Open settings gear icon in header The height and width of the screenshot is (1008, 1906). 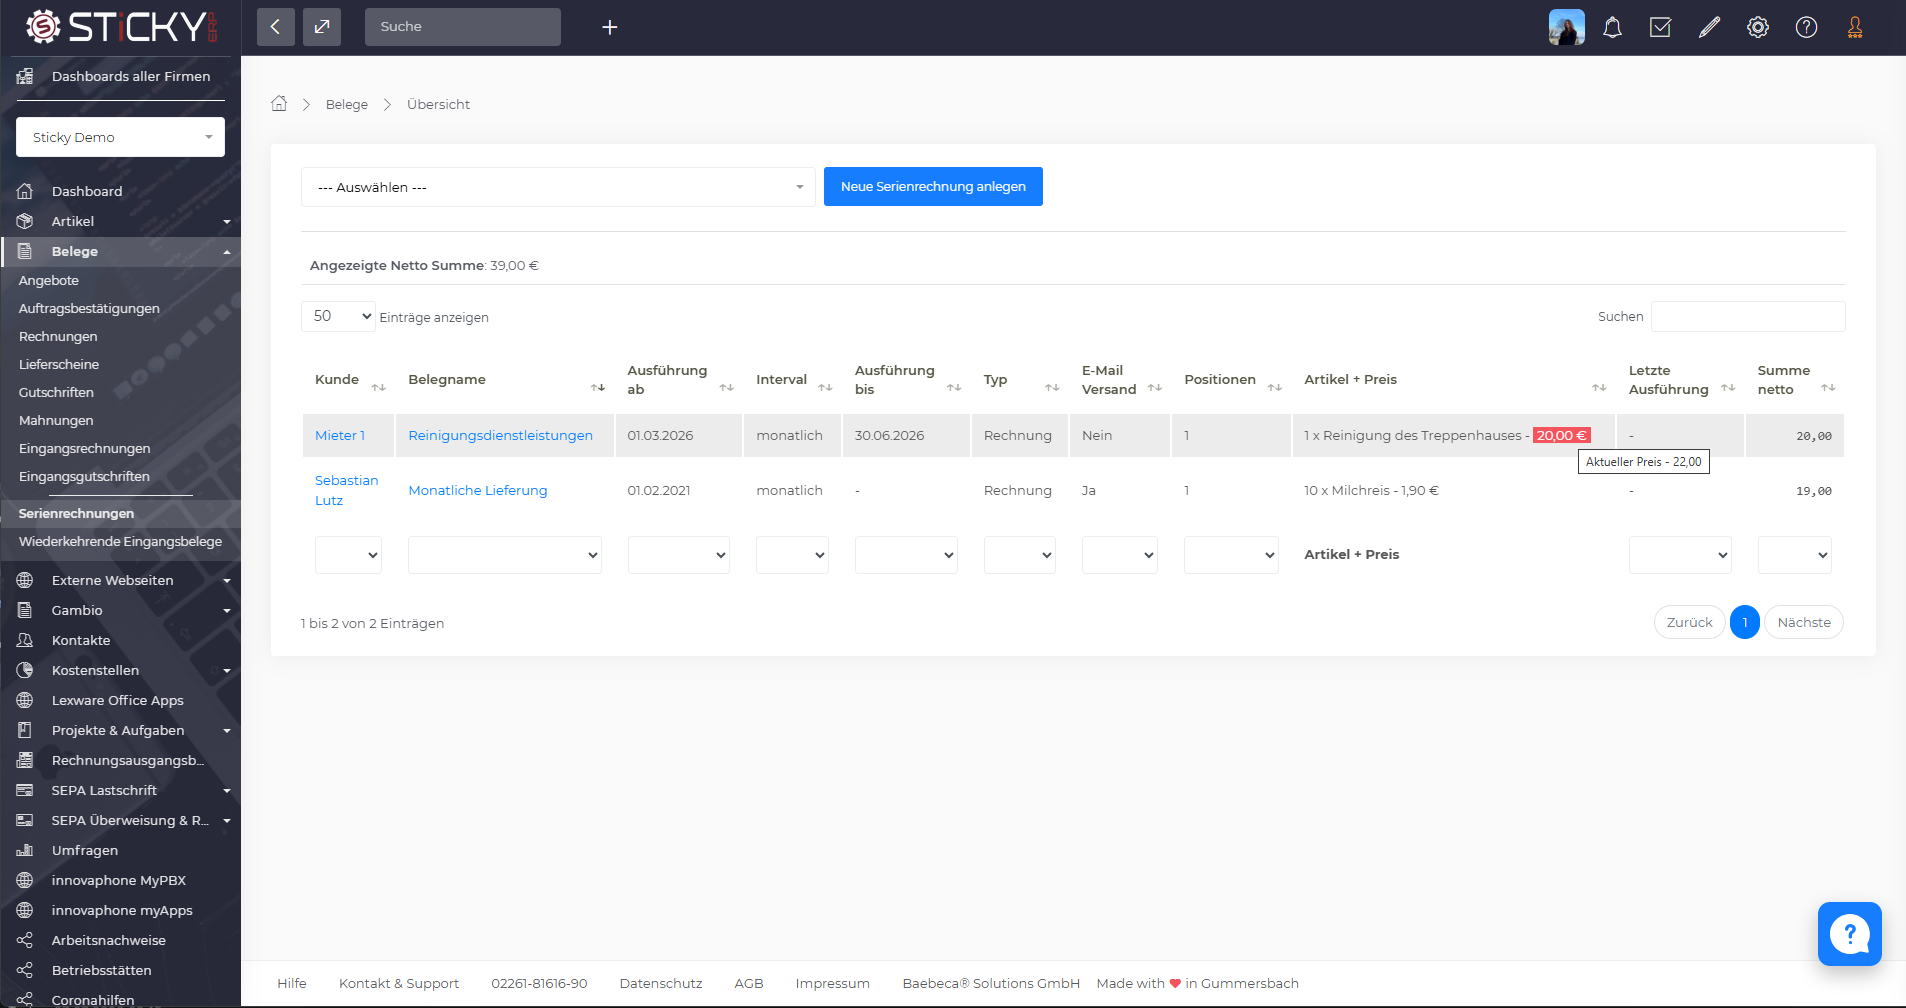[x=1758, y=27]
